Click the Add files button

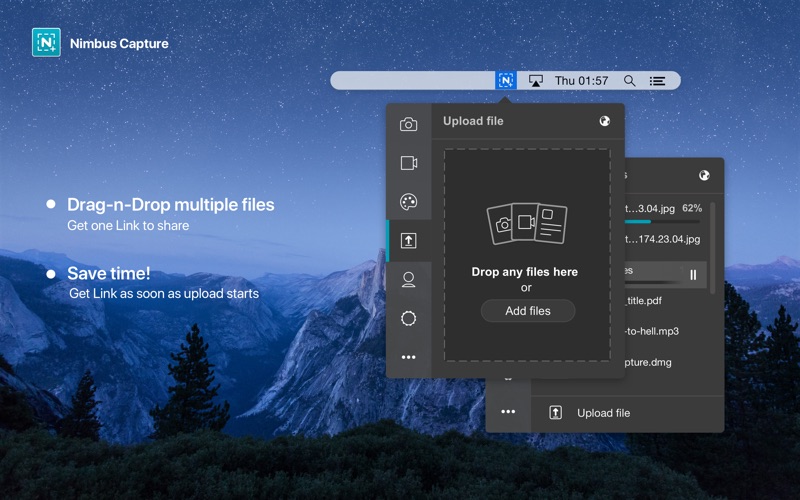tap(528, 311)
